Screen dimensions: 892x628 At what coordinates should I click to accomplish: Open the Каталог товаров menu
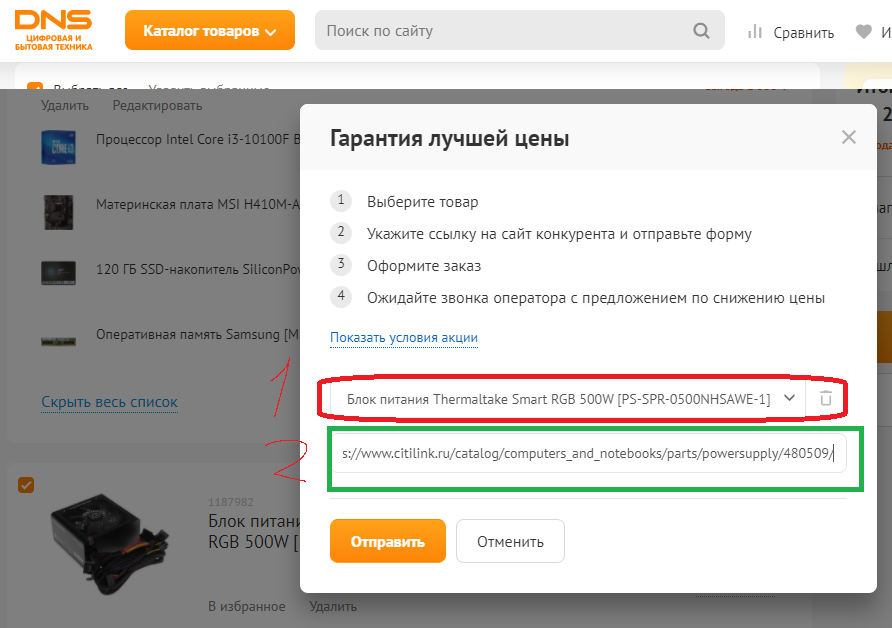pos(210,30)
